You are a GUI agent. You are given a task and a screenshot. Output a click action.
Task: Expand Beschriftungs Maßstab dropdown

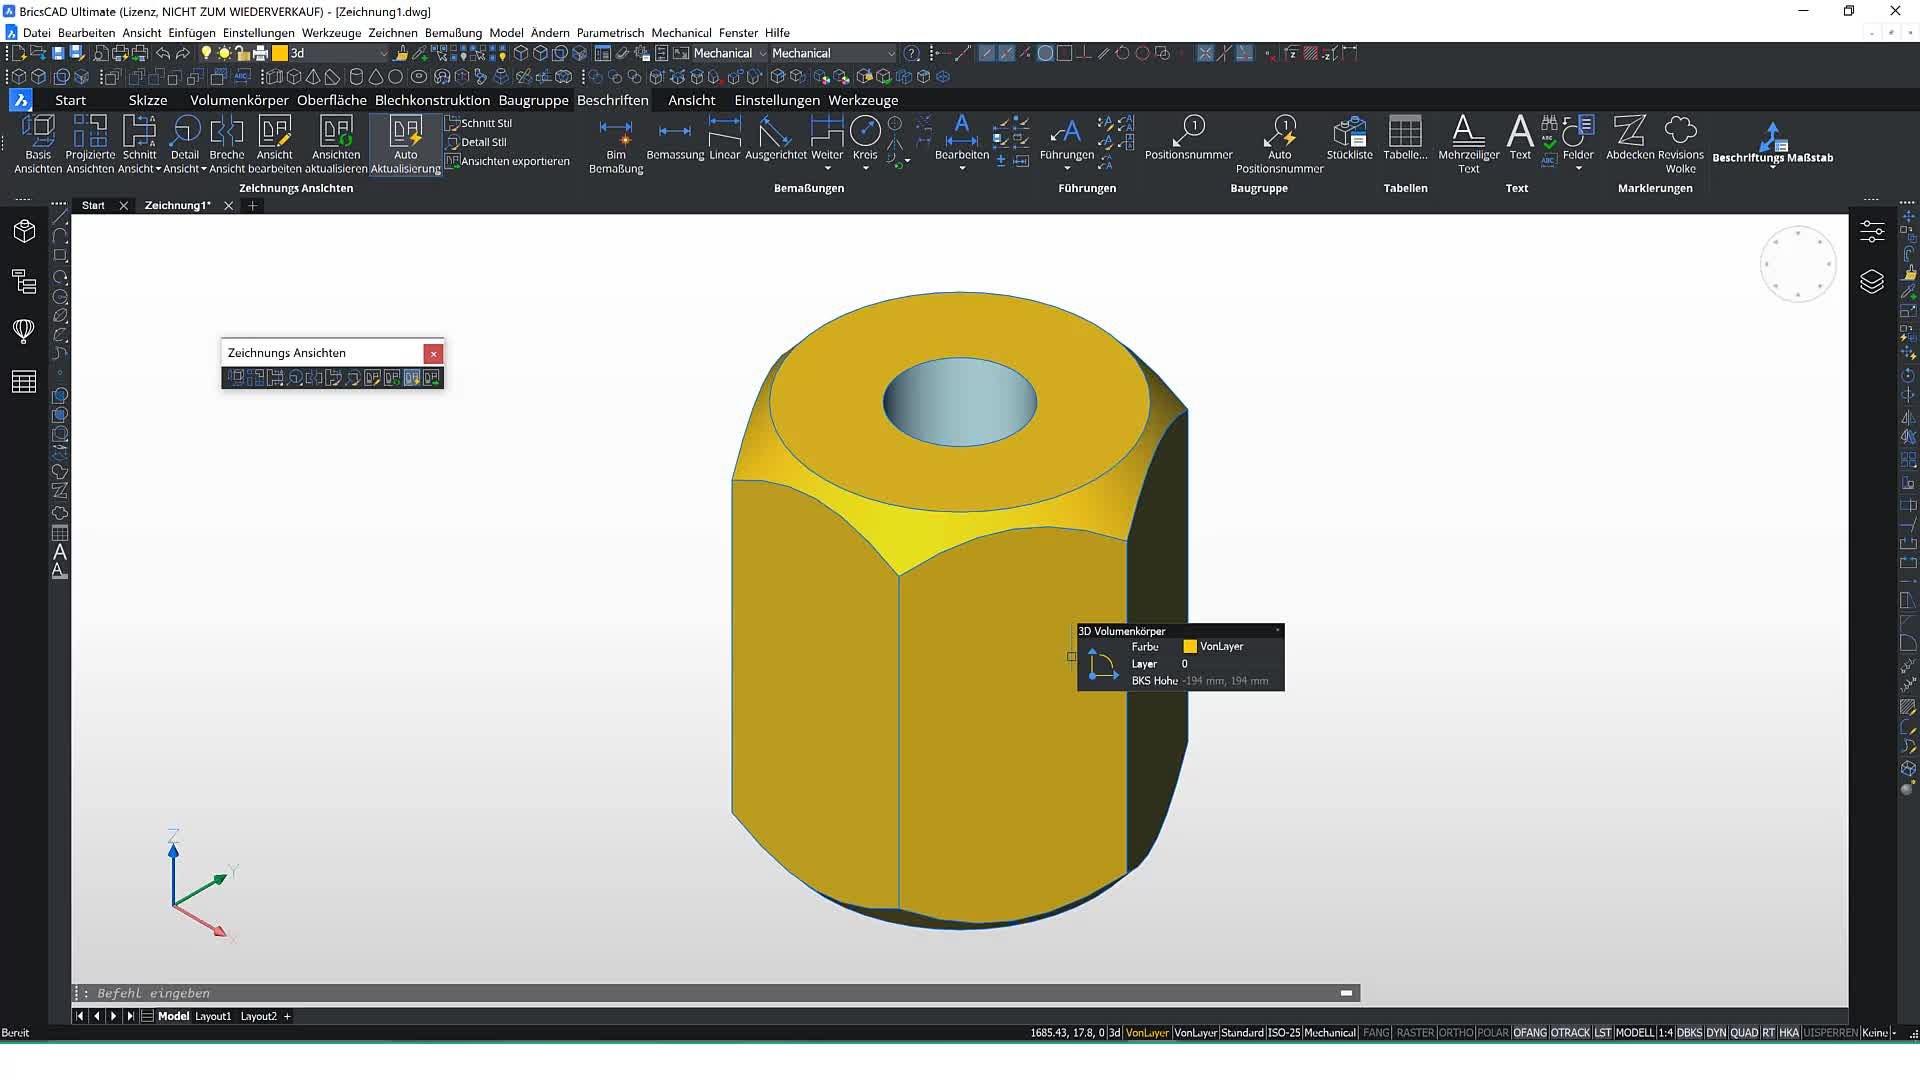pyautogui.click(x=1772, y=167)
